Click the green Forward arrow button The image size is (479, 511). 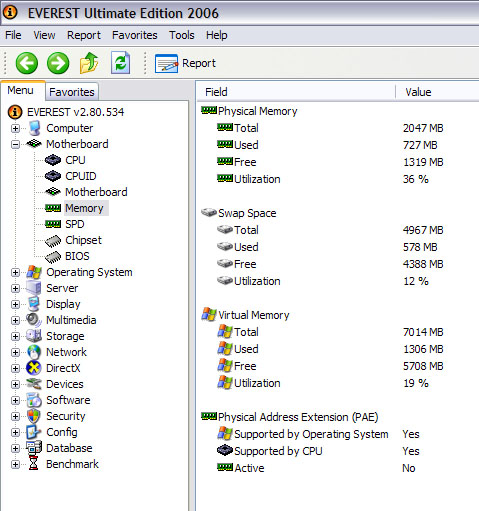(58, 63)
